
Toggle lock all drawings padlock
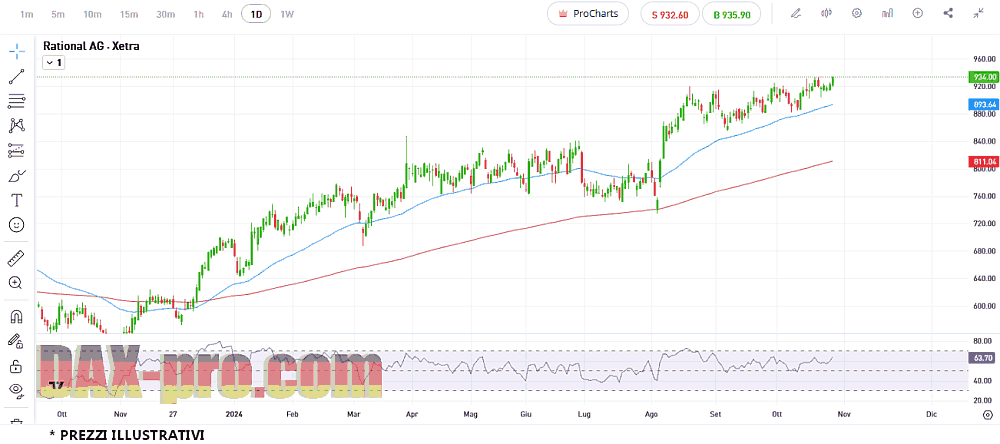pyautogui.click(x=16, y=366)
